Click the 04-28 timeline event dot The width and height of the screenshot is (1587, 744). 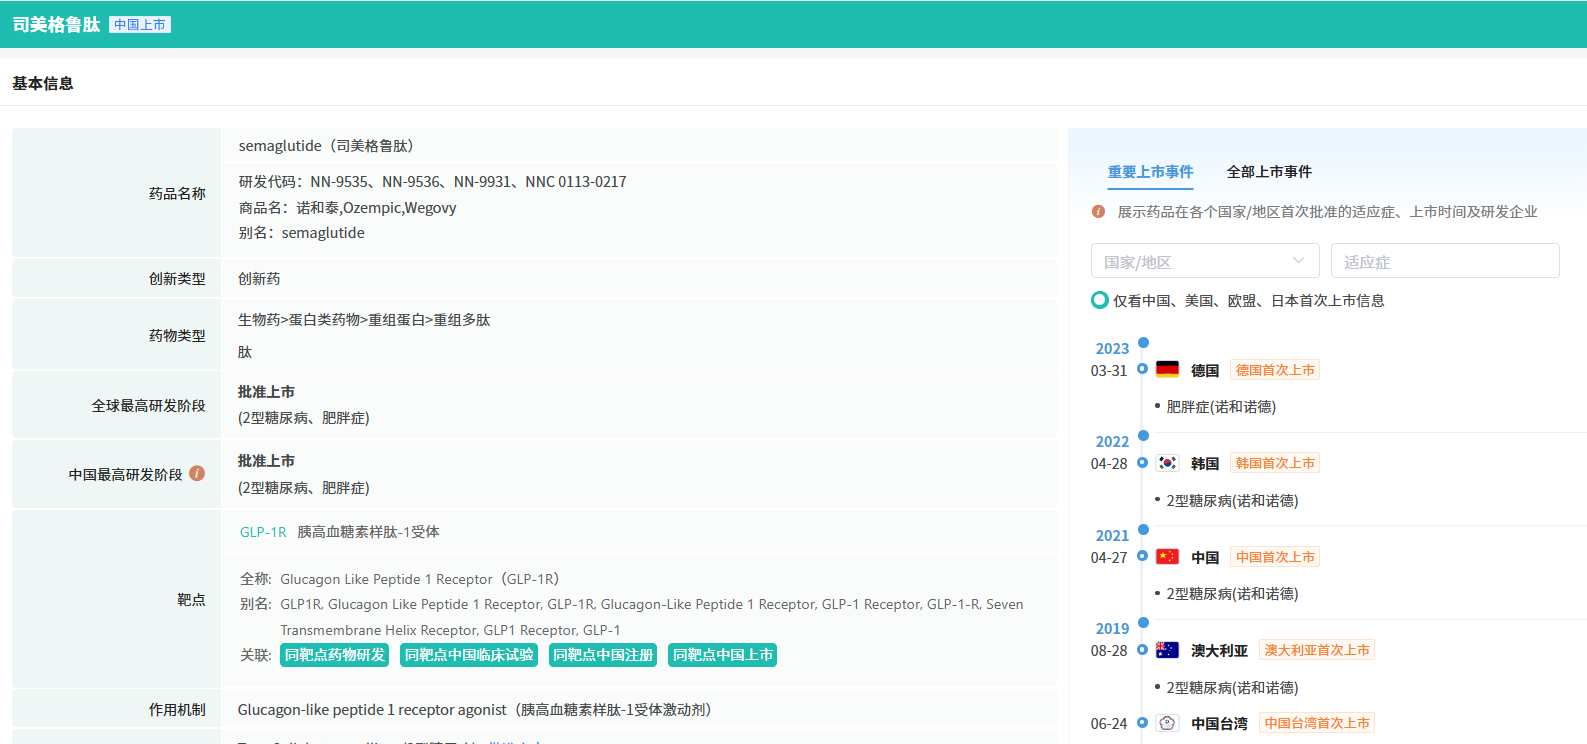point(1142,463)
